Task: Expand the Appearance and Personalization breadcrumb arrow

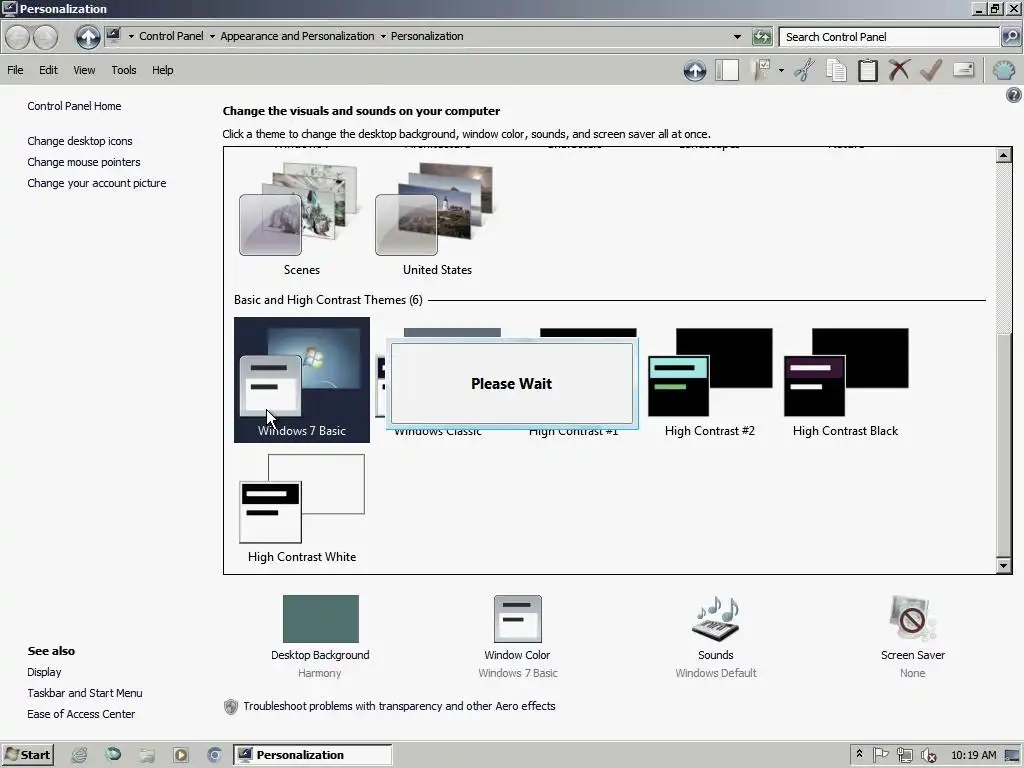Action: [x=383, y=37]
